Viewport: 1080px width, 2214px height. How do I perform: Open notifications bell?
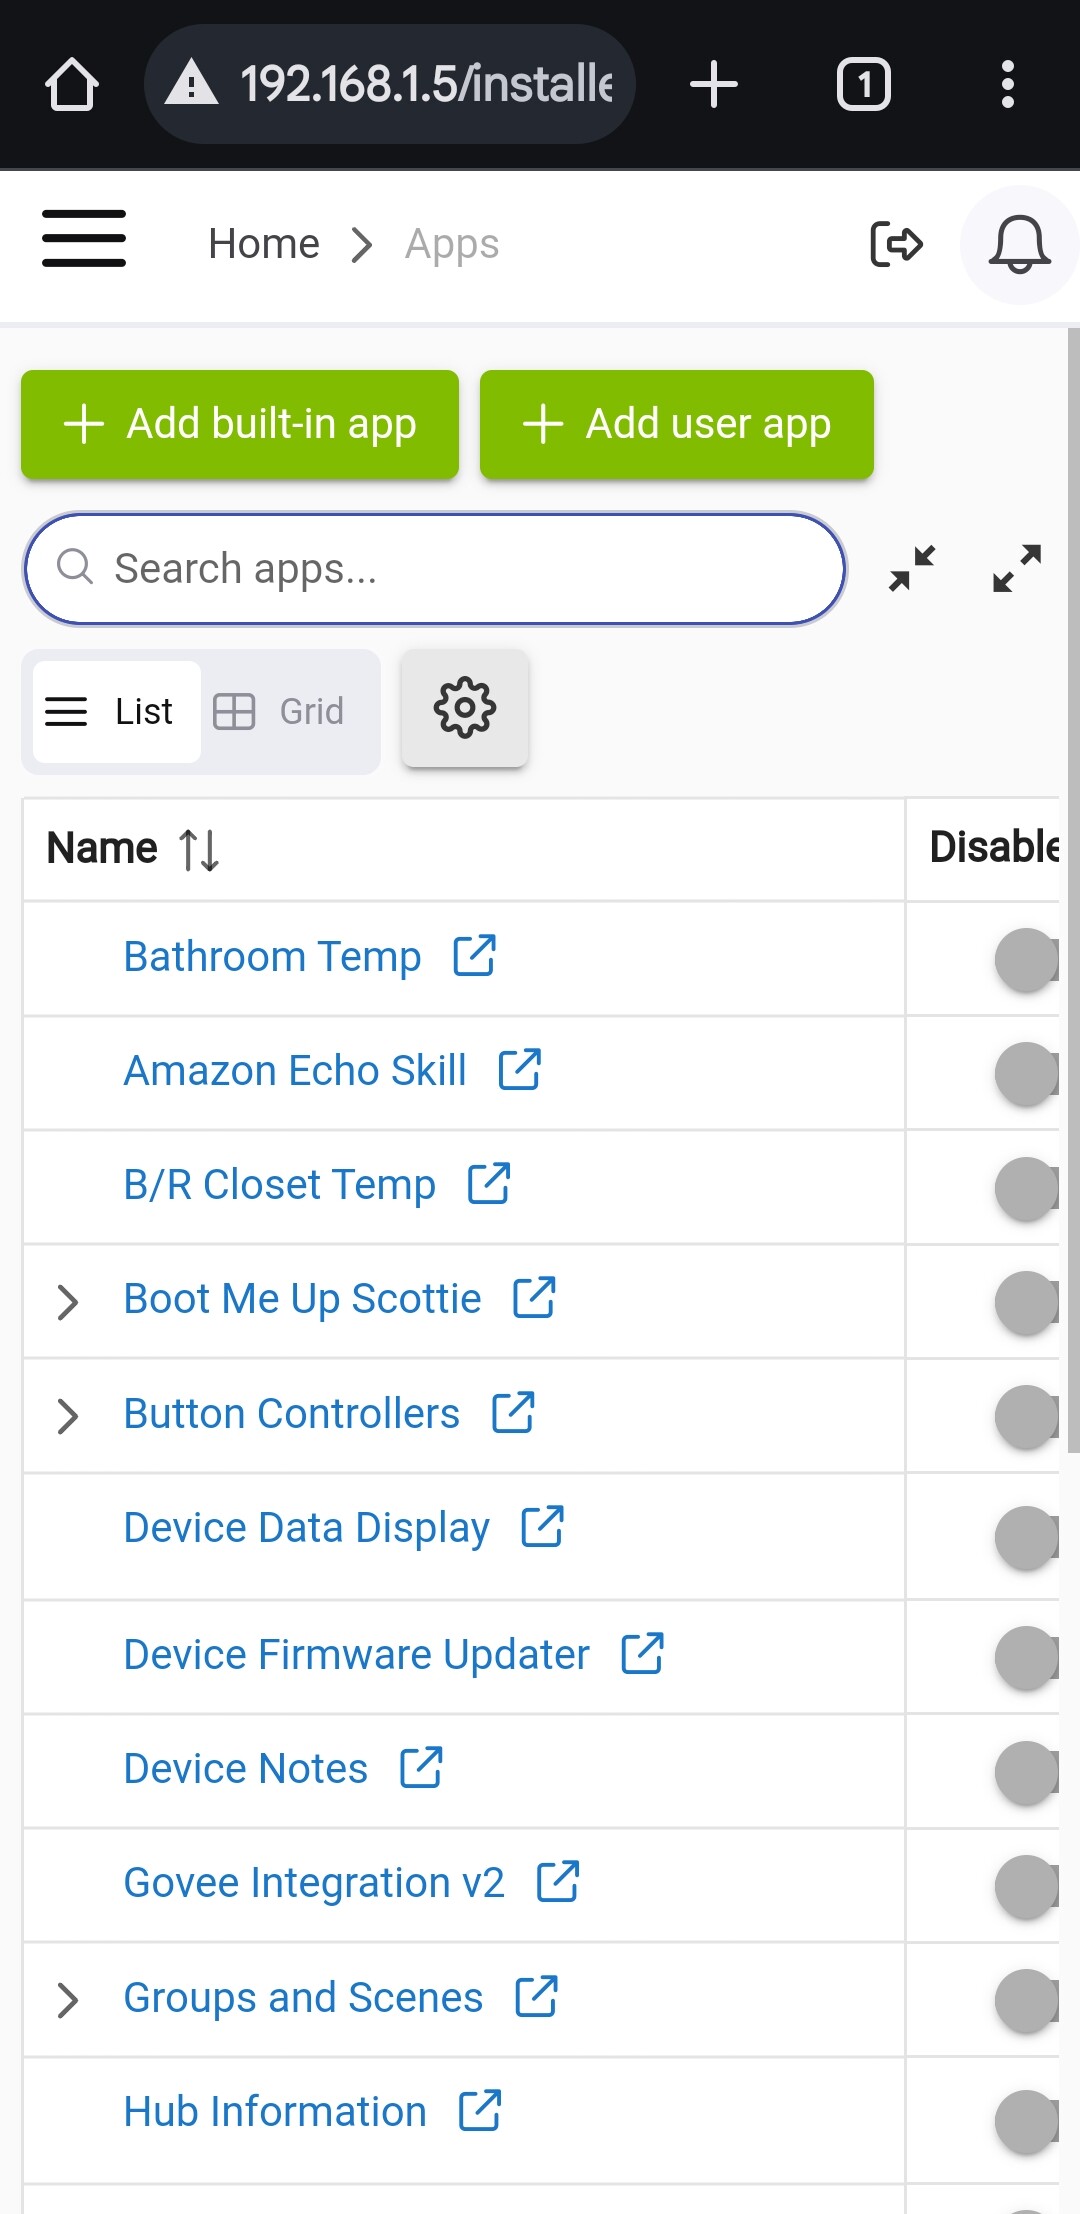click(x=1018, y=244)
